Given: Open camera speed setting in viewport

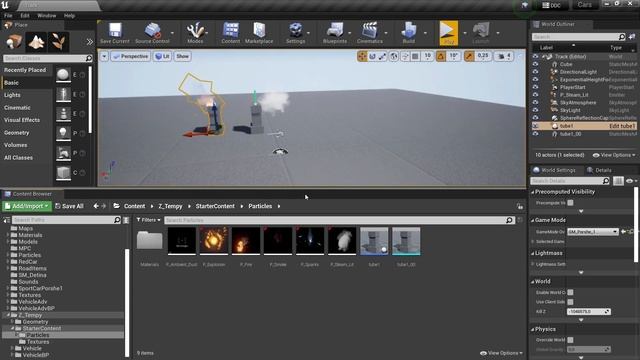Looking at the screenshot, I should [x=504, y=56].
